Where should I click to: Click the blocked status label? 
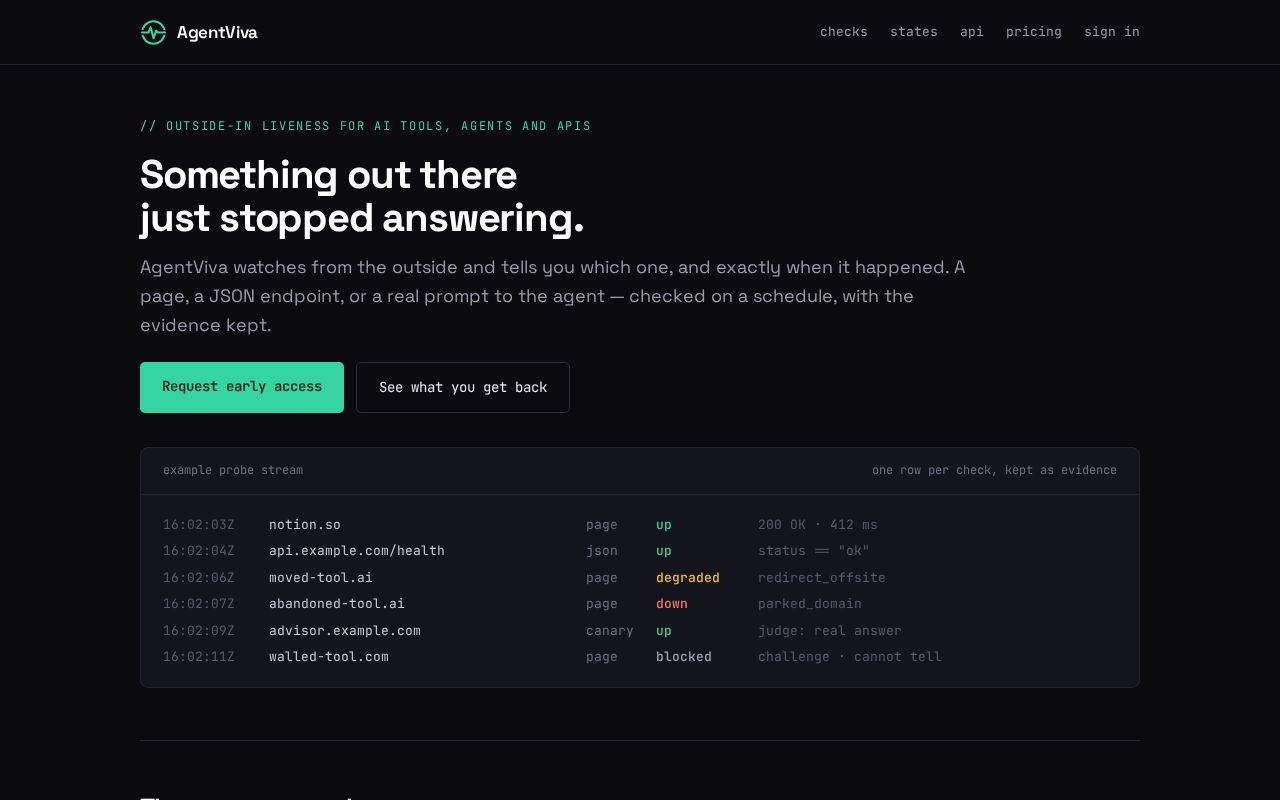[684, 657]
